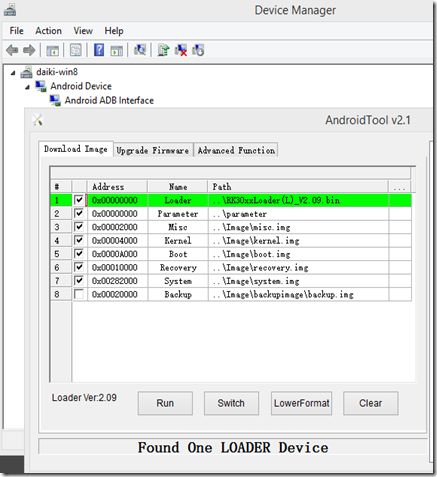Click the blue Help question-mark toolbar icon

coord(99,50)
